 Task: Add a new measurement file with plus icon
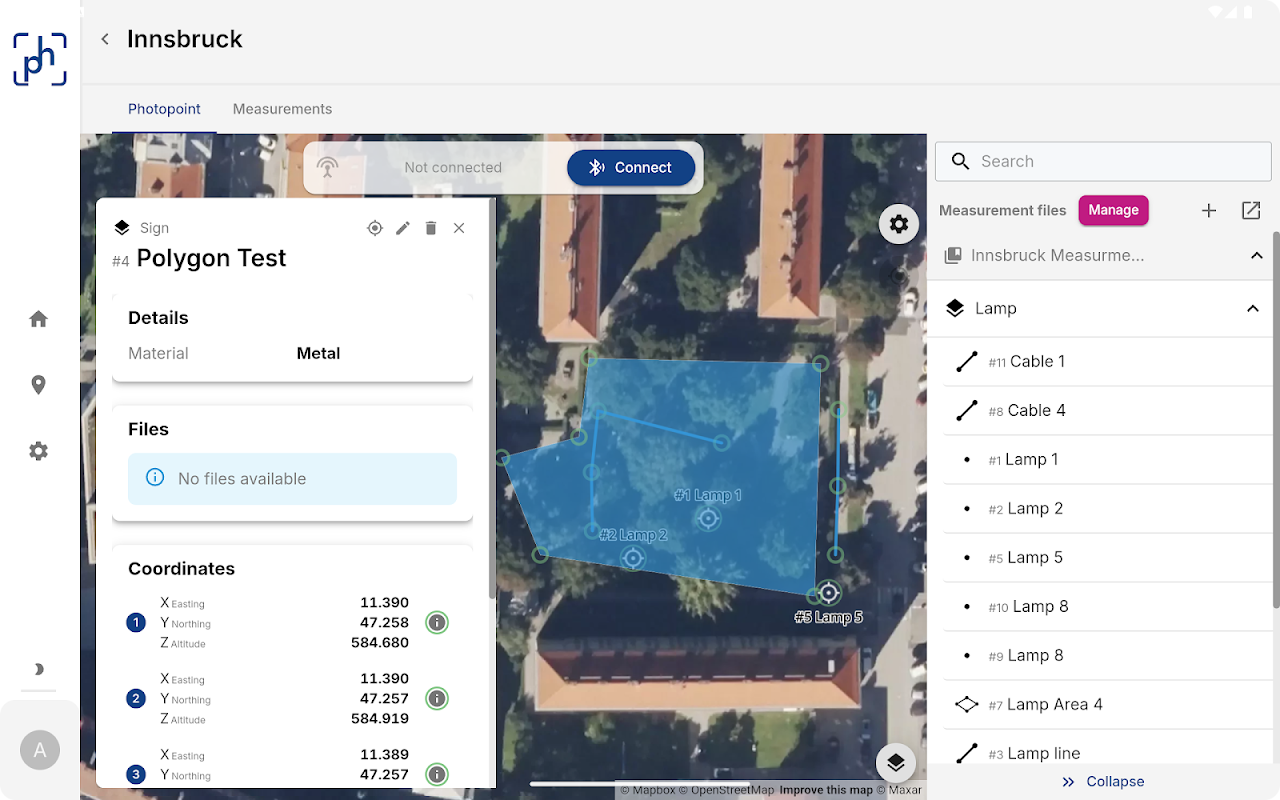(1209, 210)
